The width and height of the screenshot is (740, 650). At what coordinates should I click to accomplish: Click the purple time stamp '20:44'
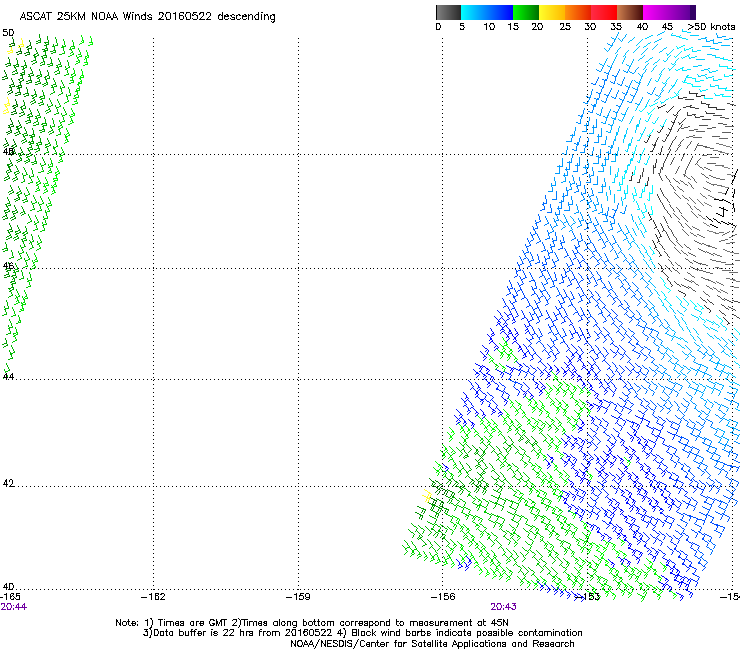point(14,607)
